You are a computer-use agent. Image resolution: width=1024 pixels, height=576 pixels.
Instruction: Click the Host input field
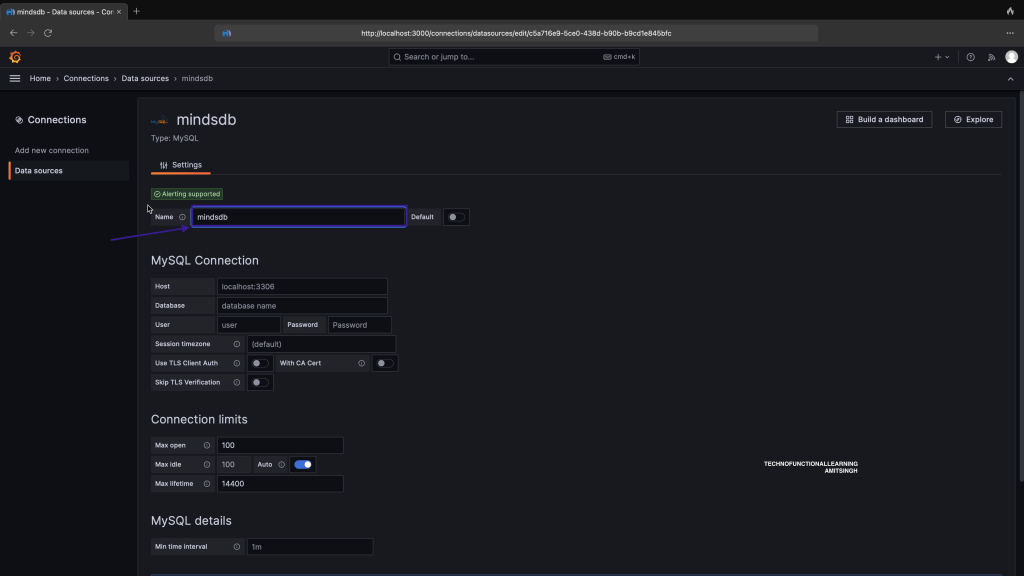pyautogui.click(x=301, y=286)
